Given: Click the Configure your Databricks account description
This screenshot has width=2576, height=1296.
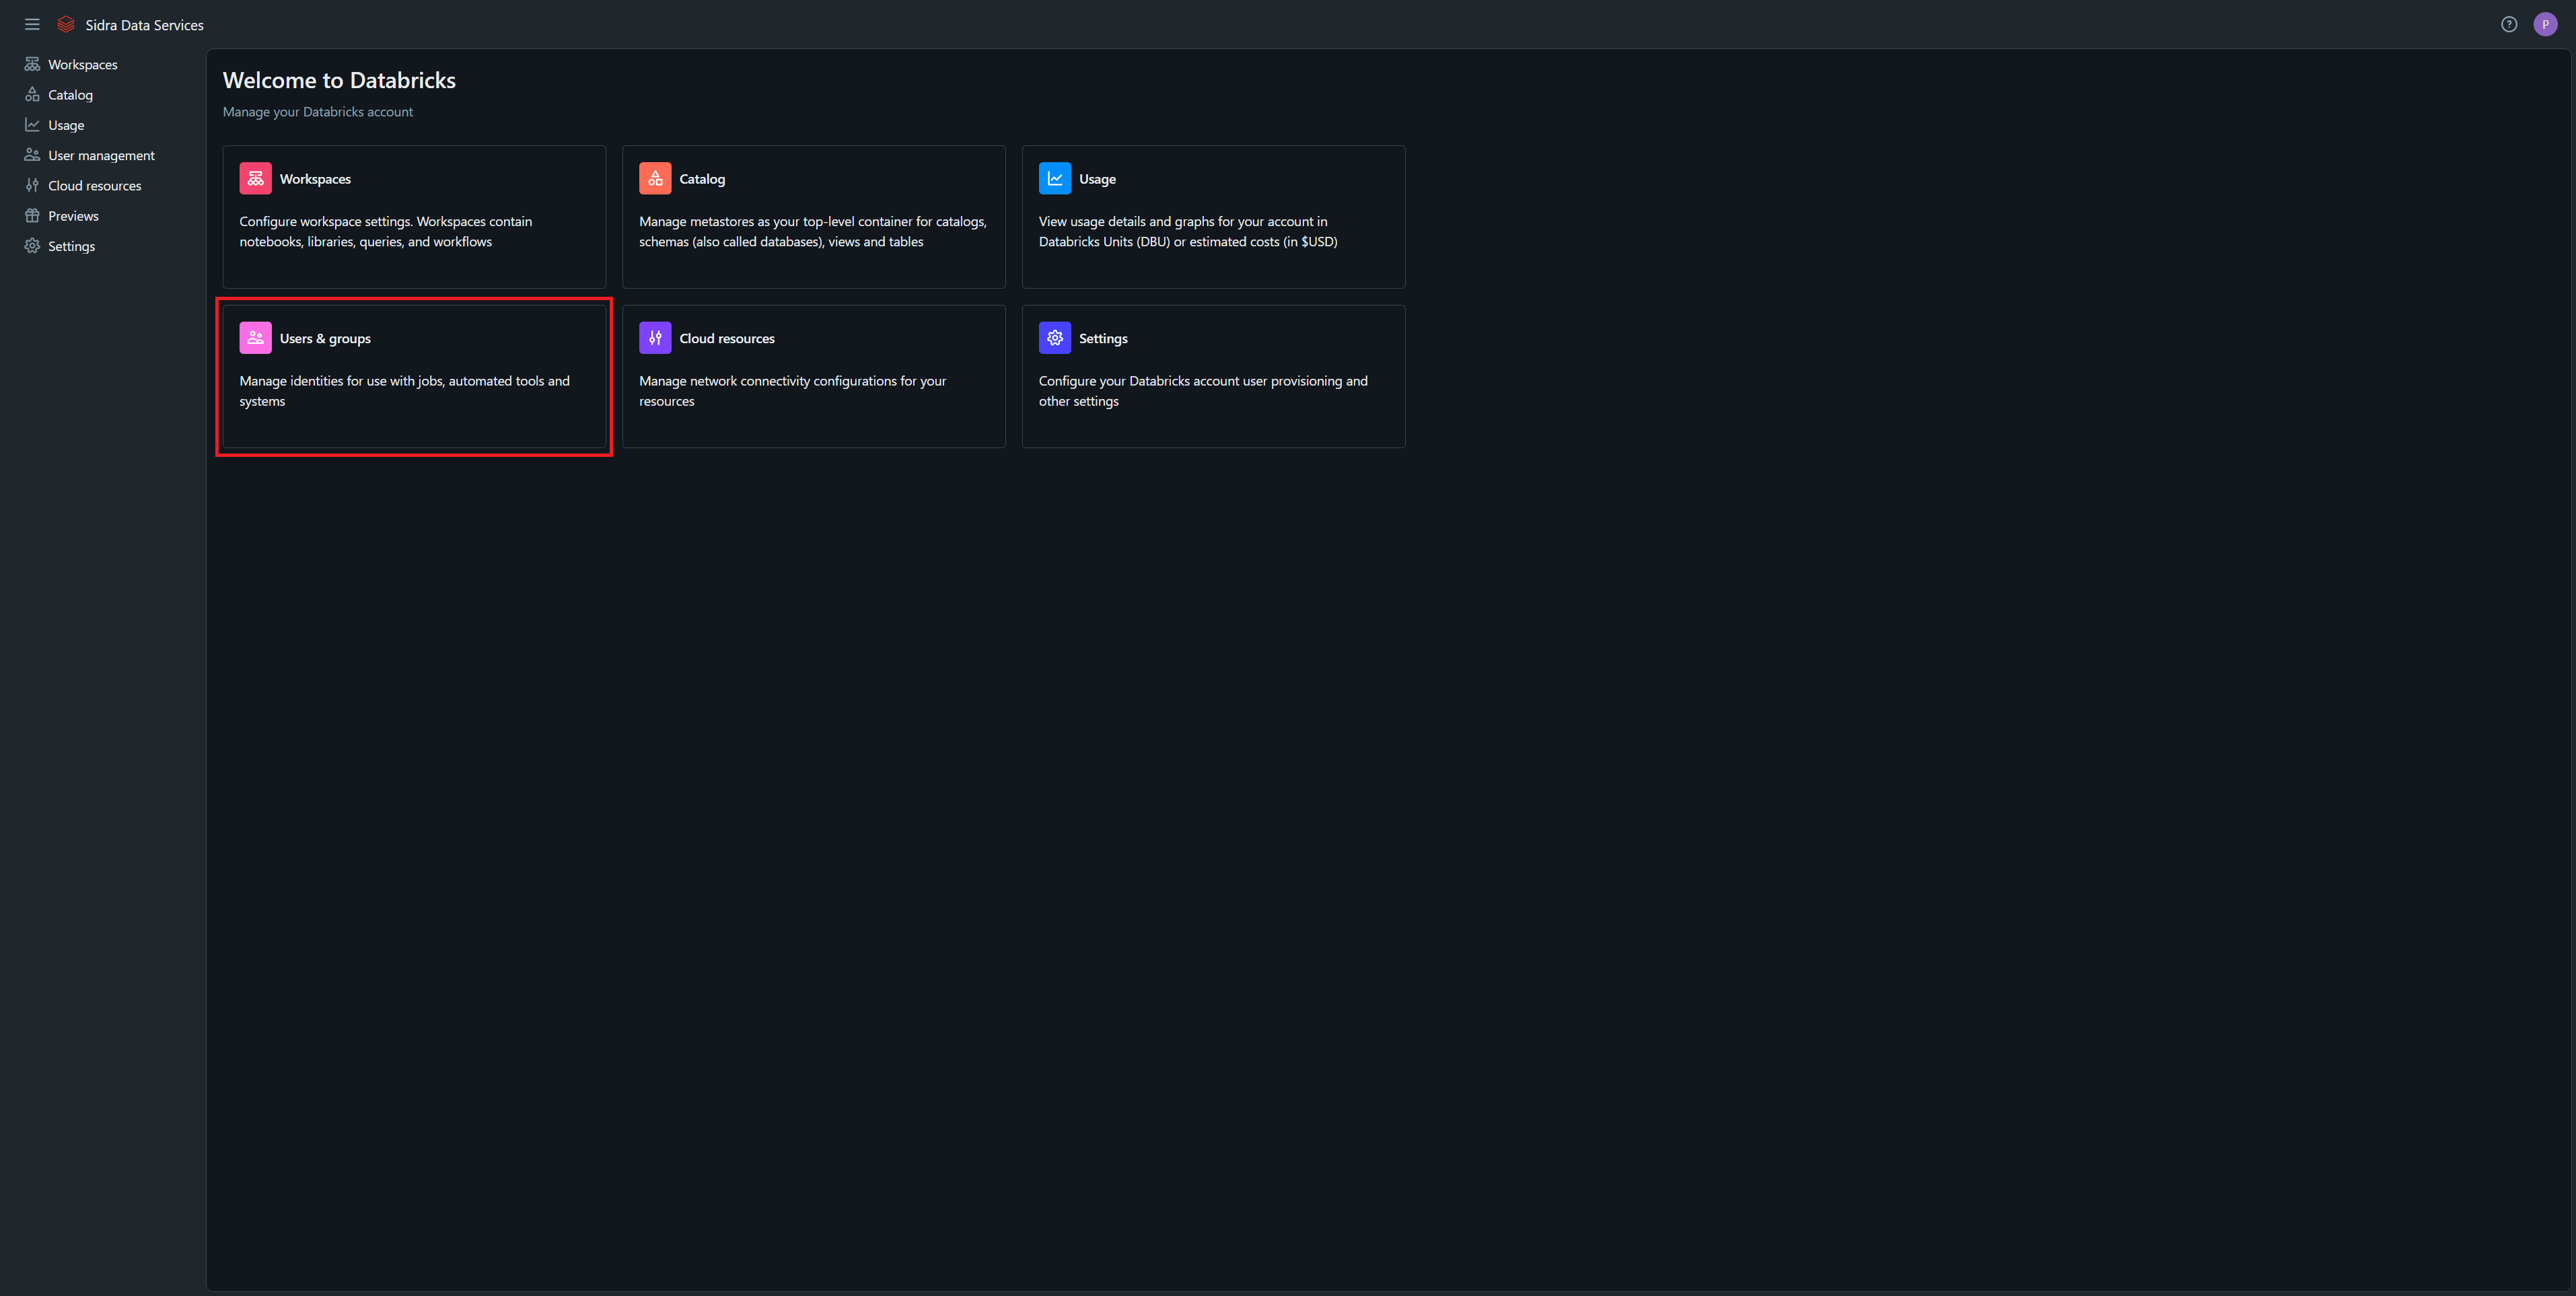Looking at the screenshot, I should 1203,391.
